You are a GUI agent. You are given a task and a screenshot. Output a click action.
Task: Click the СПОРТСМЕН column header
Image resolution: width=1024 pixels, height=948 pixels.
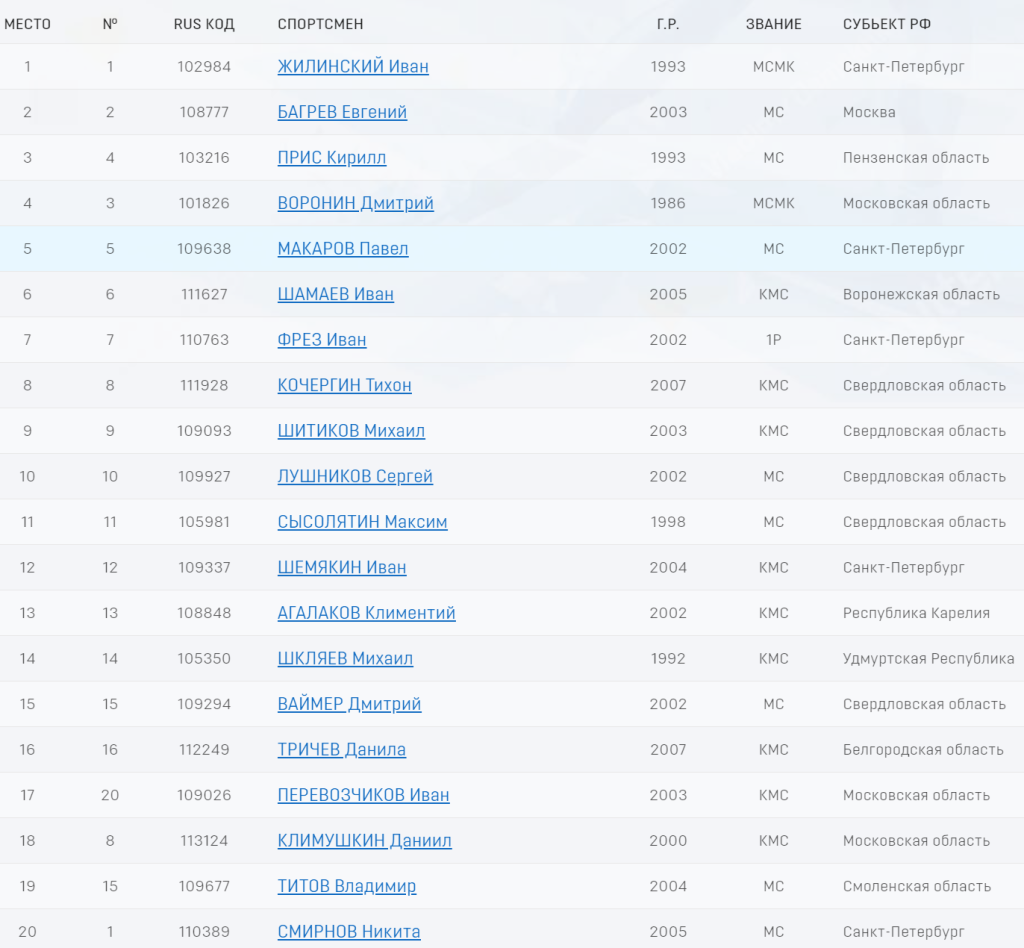(x=320, y=24)
